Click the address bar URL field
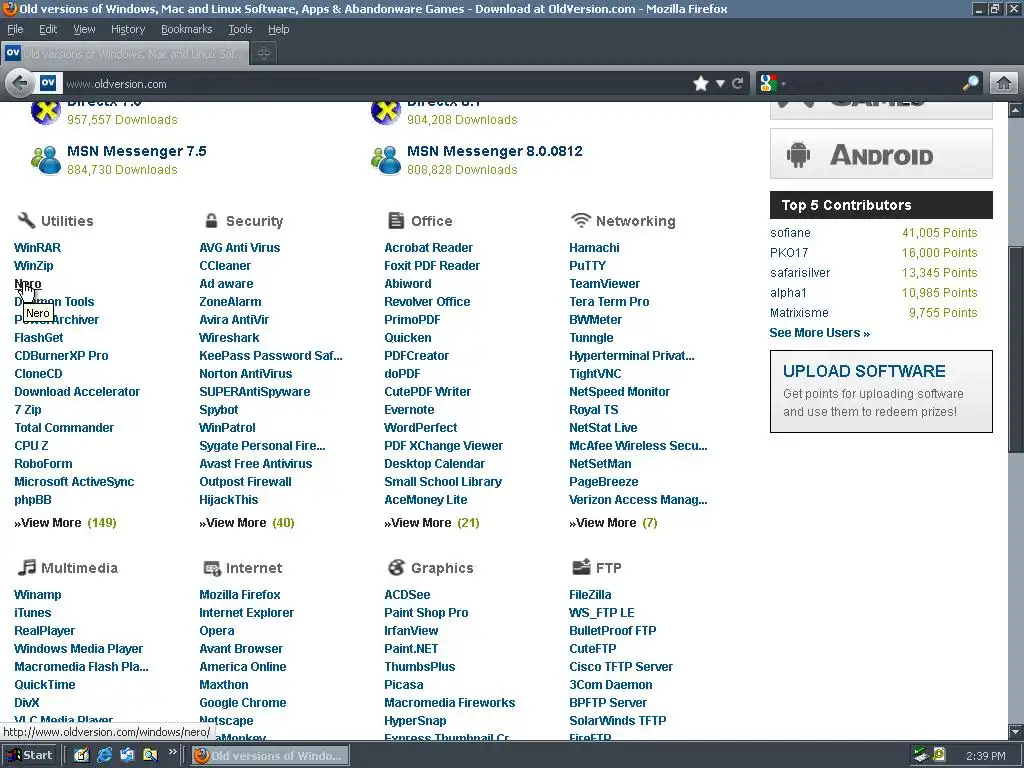Image resolution: width=1024 pixels, height=768 pixels. pyautogui.click(x=376, y=84)
